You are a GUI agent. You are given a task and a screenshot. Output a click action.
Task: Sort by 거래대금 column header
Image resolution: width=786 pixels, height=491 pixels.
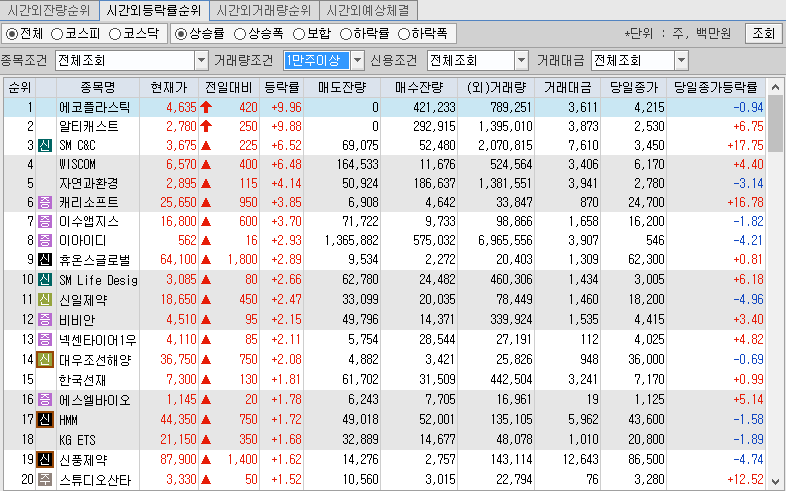[567, 88]
